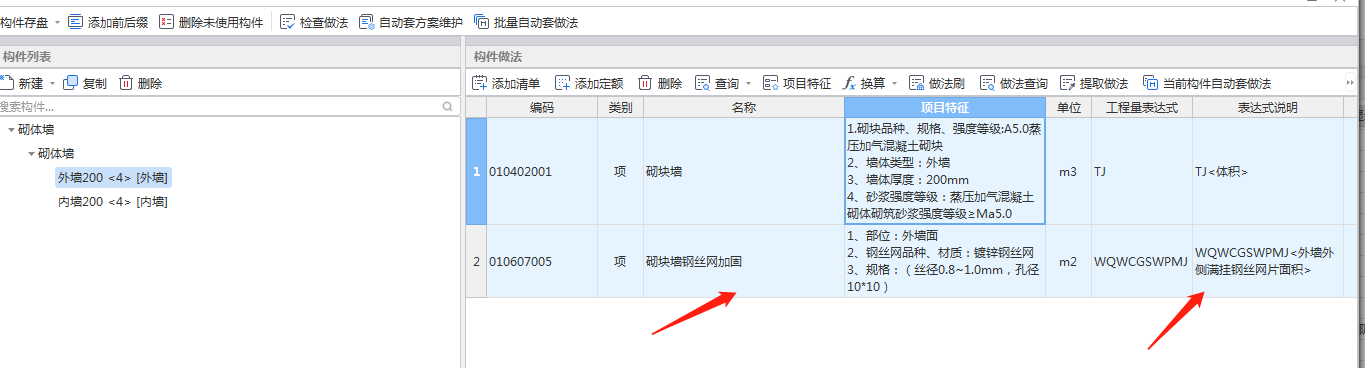The height and width of the screenshot is (368, 1365).
Task: Click the 编码 column header
Action: point(541,107)
